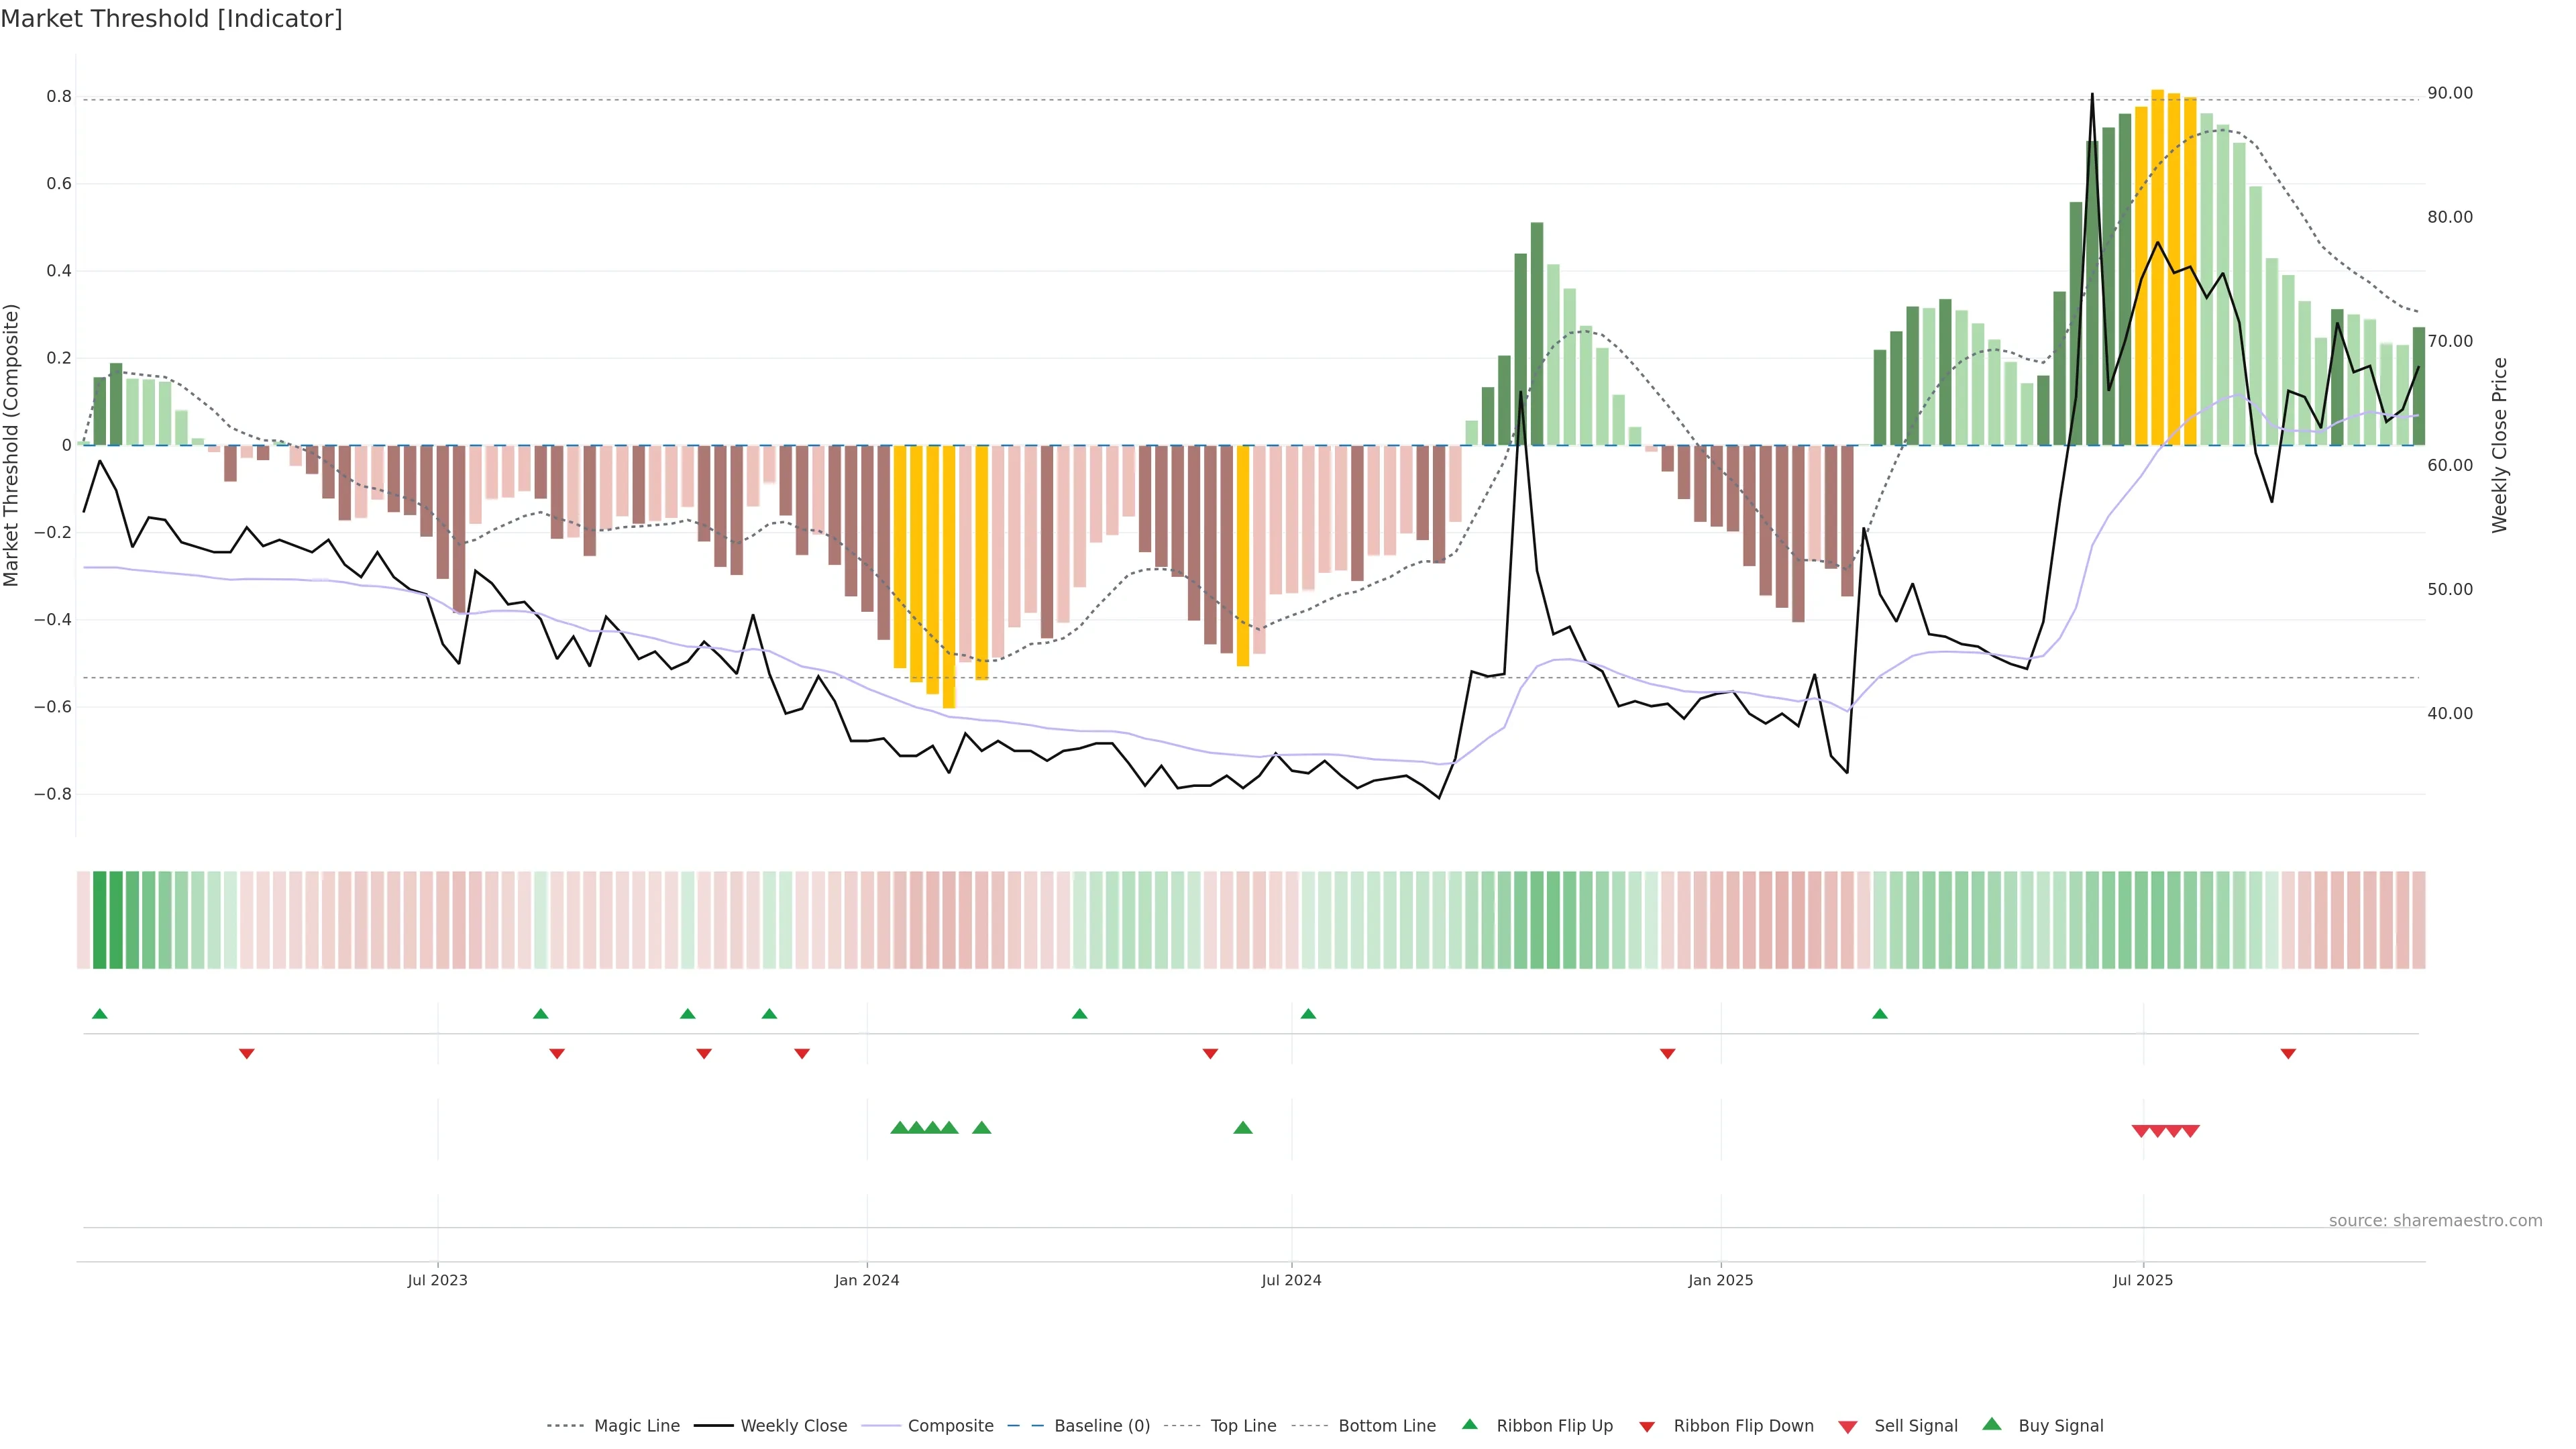Hide the Baseline (0) series via legend

tap(1101, 1426)
